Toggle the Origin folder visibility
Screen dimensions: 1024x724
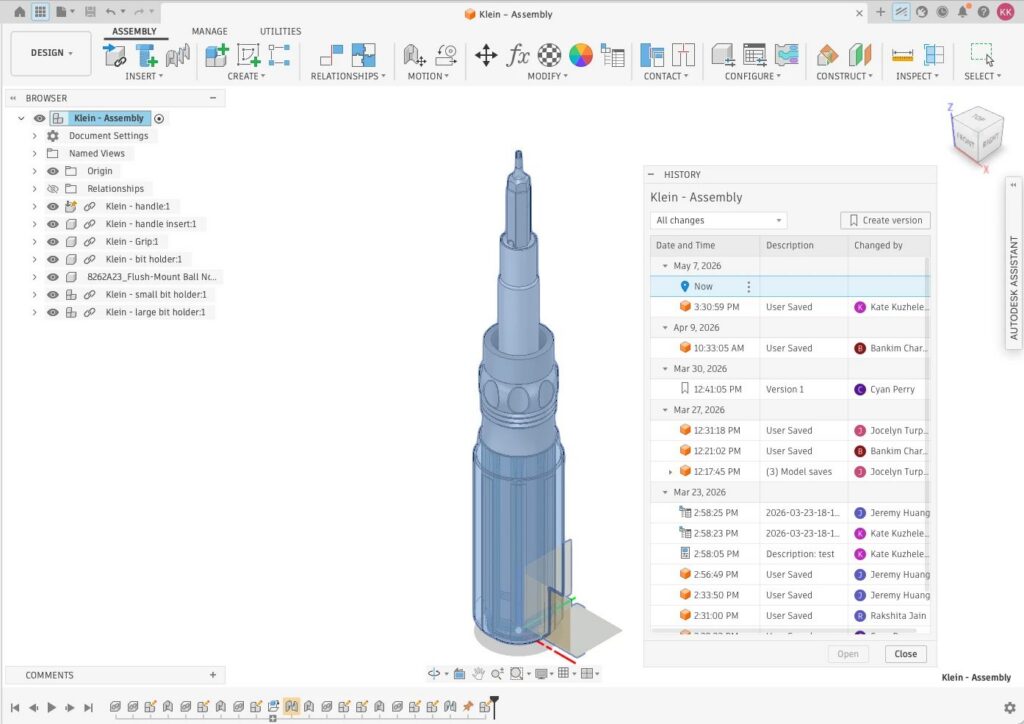coord(53,171)
